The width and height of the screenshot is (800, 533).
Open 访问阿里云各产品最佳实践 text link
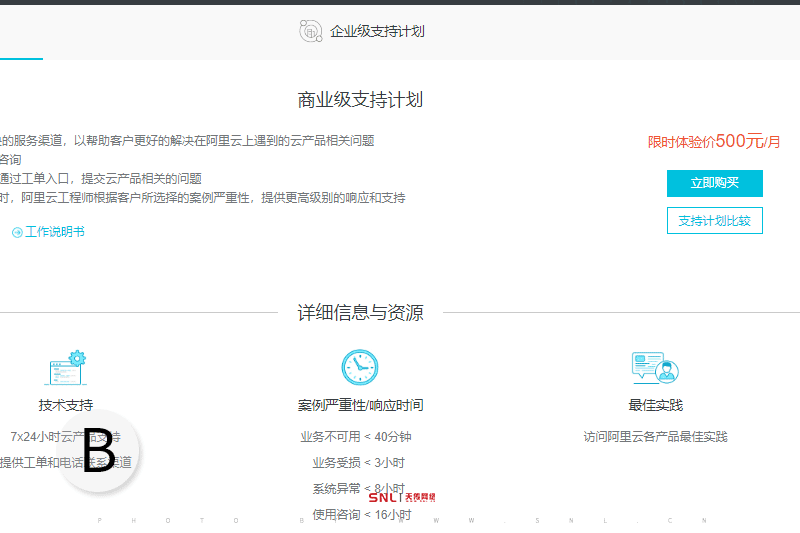tap(655, 437)
